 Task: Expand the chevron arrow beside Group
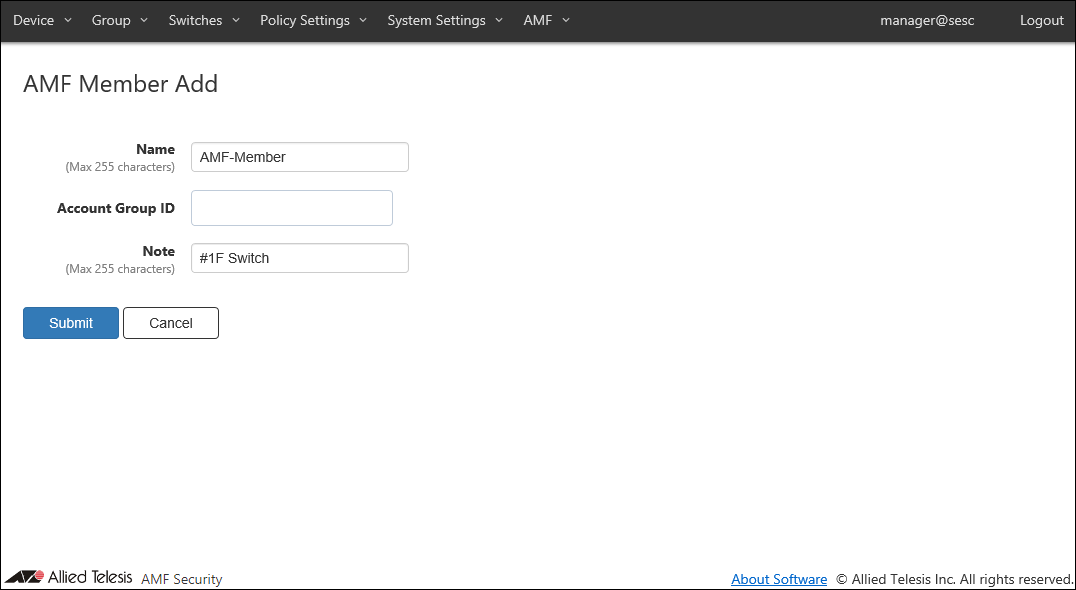(x=144, y=20)
